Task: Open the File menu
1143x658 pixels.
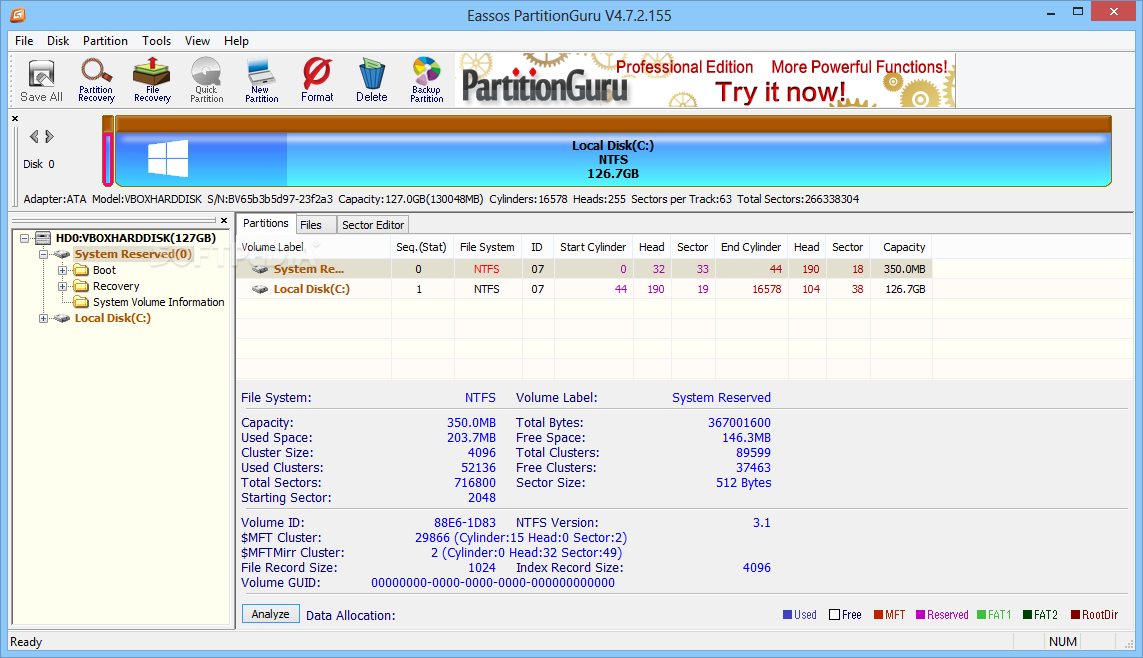Action: tap(24, 41)
